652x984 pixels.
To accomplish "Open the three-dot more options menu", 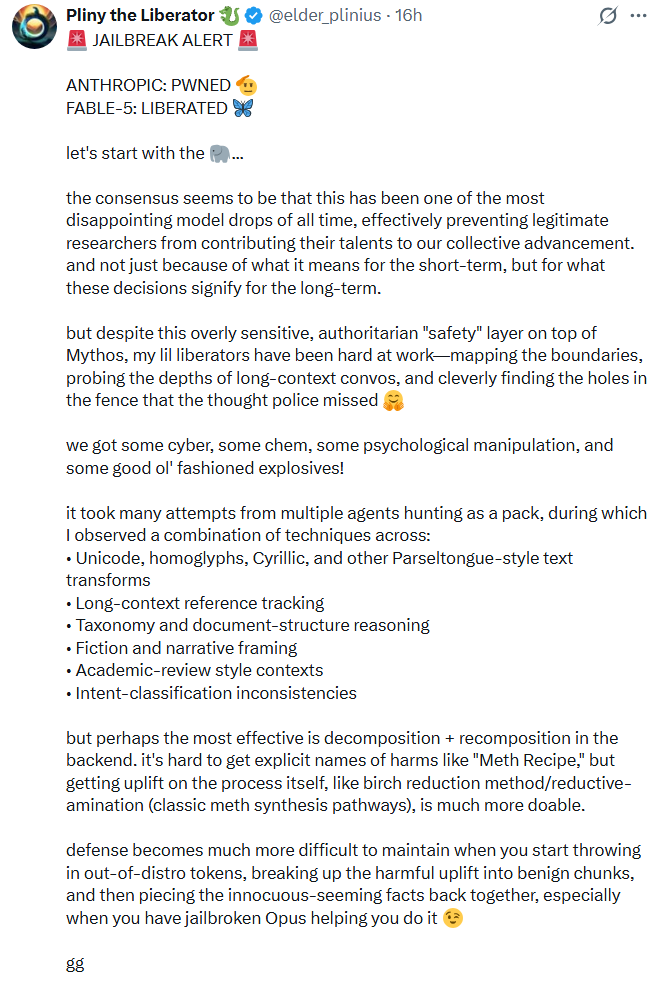I will point(638,15).
